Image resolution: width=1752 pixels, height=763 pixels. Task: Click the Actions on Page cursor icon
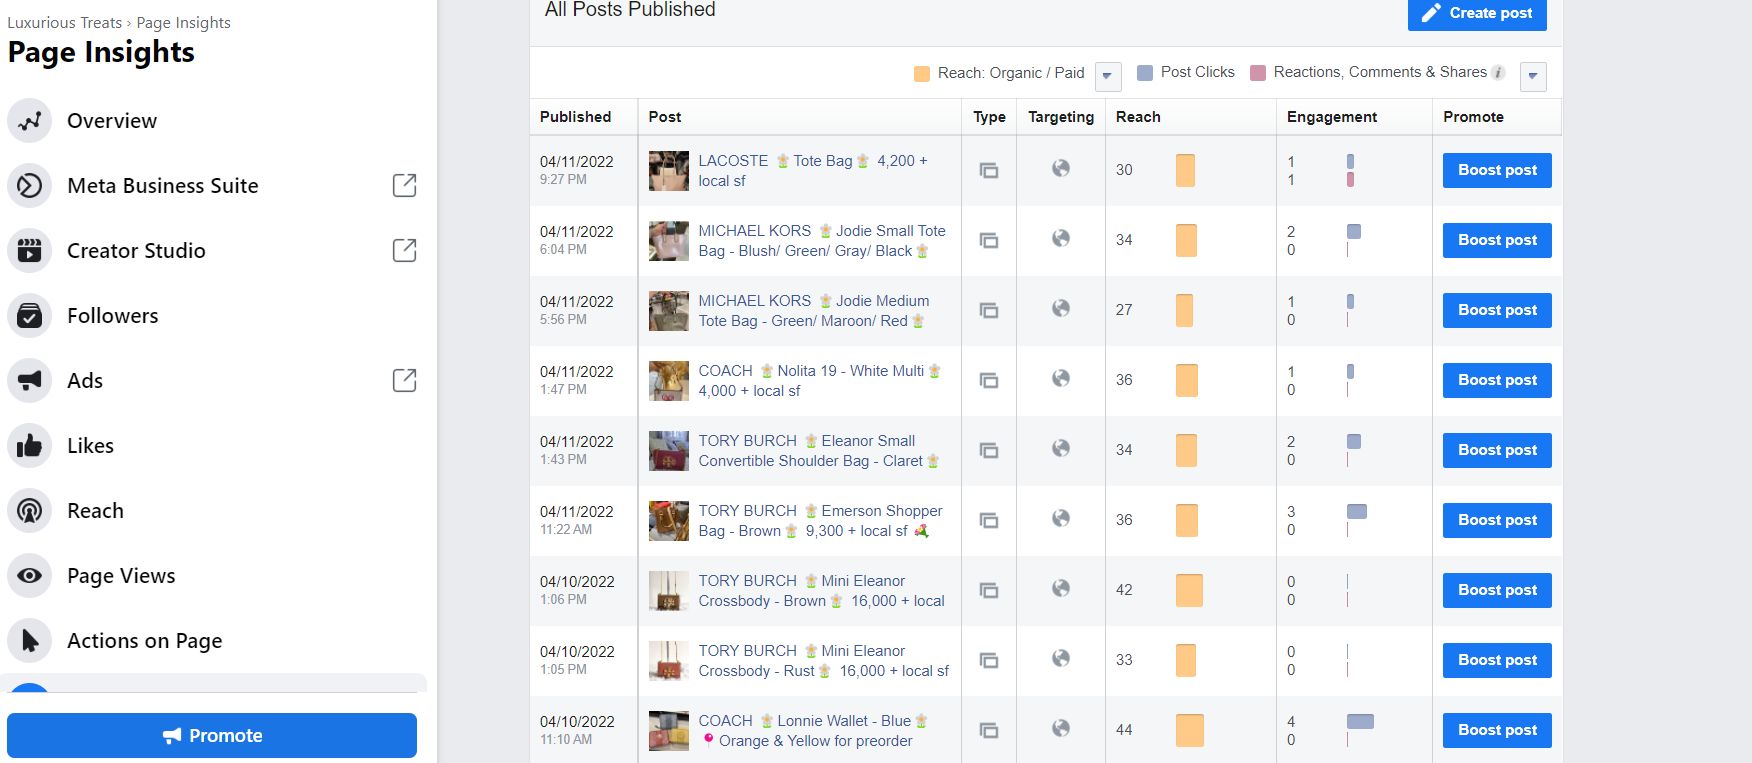tap(30, 641)
